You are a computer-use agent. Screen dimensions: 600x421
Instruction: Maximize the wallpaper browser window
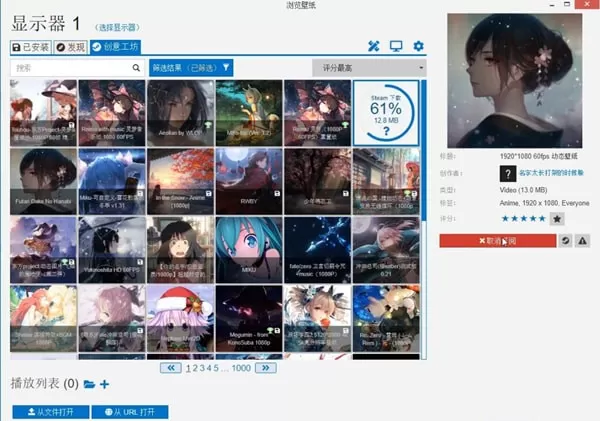567,4
